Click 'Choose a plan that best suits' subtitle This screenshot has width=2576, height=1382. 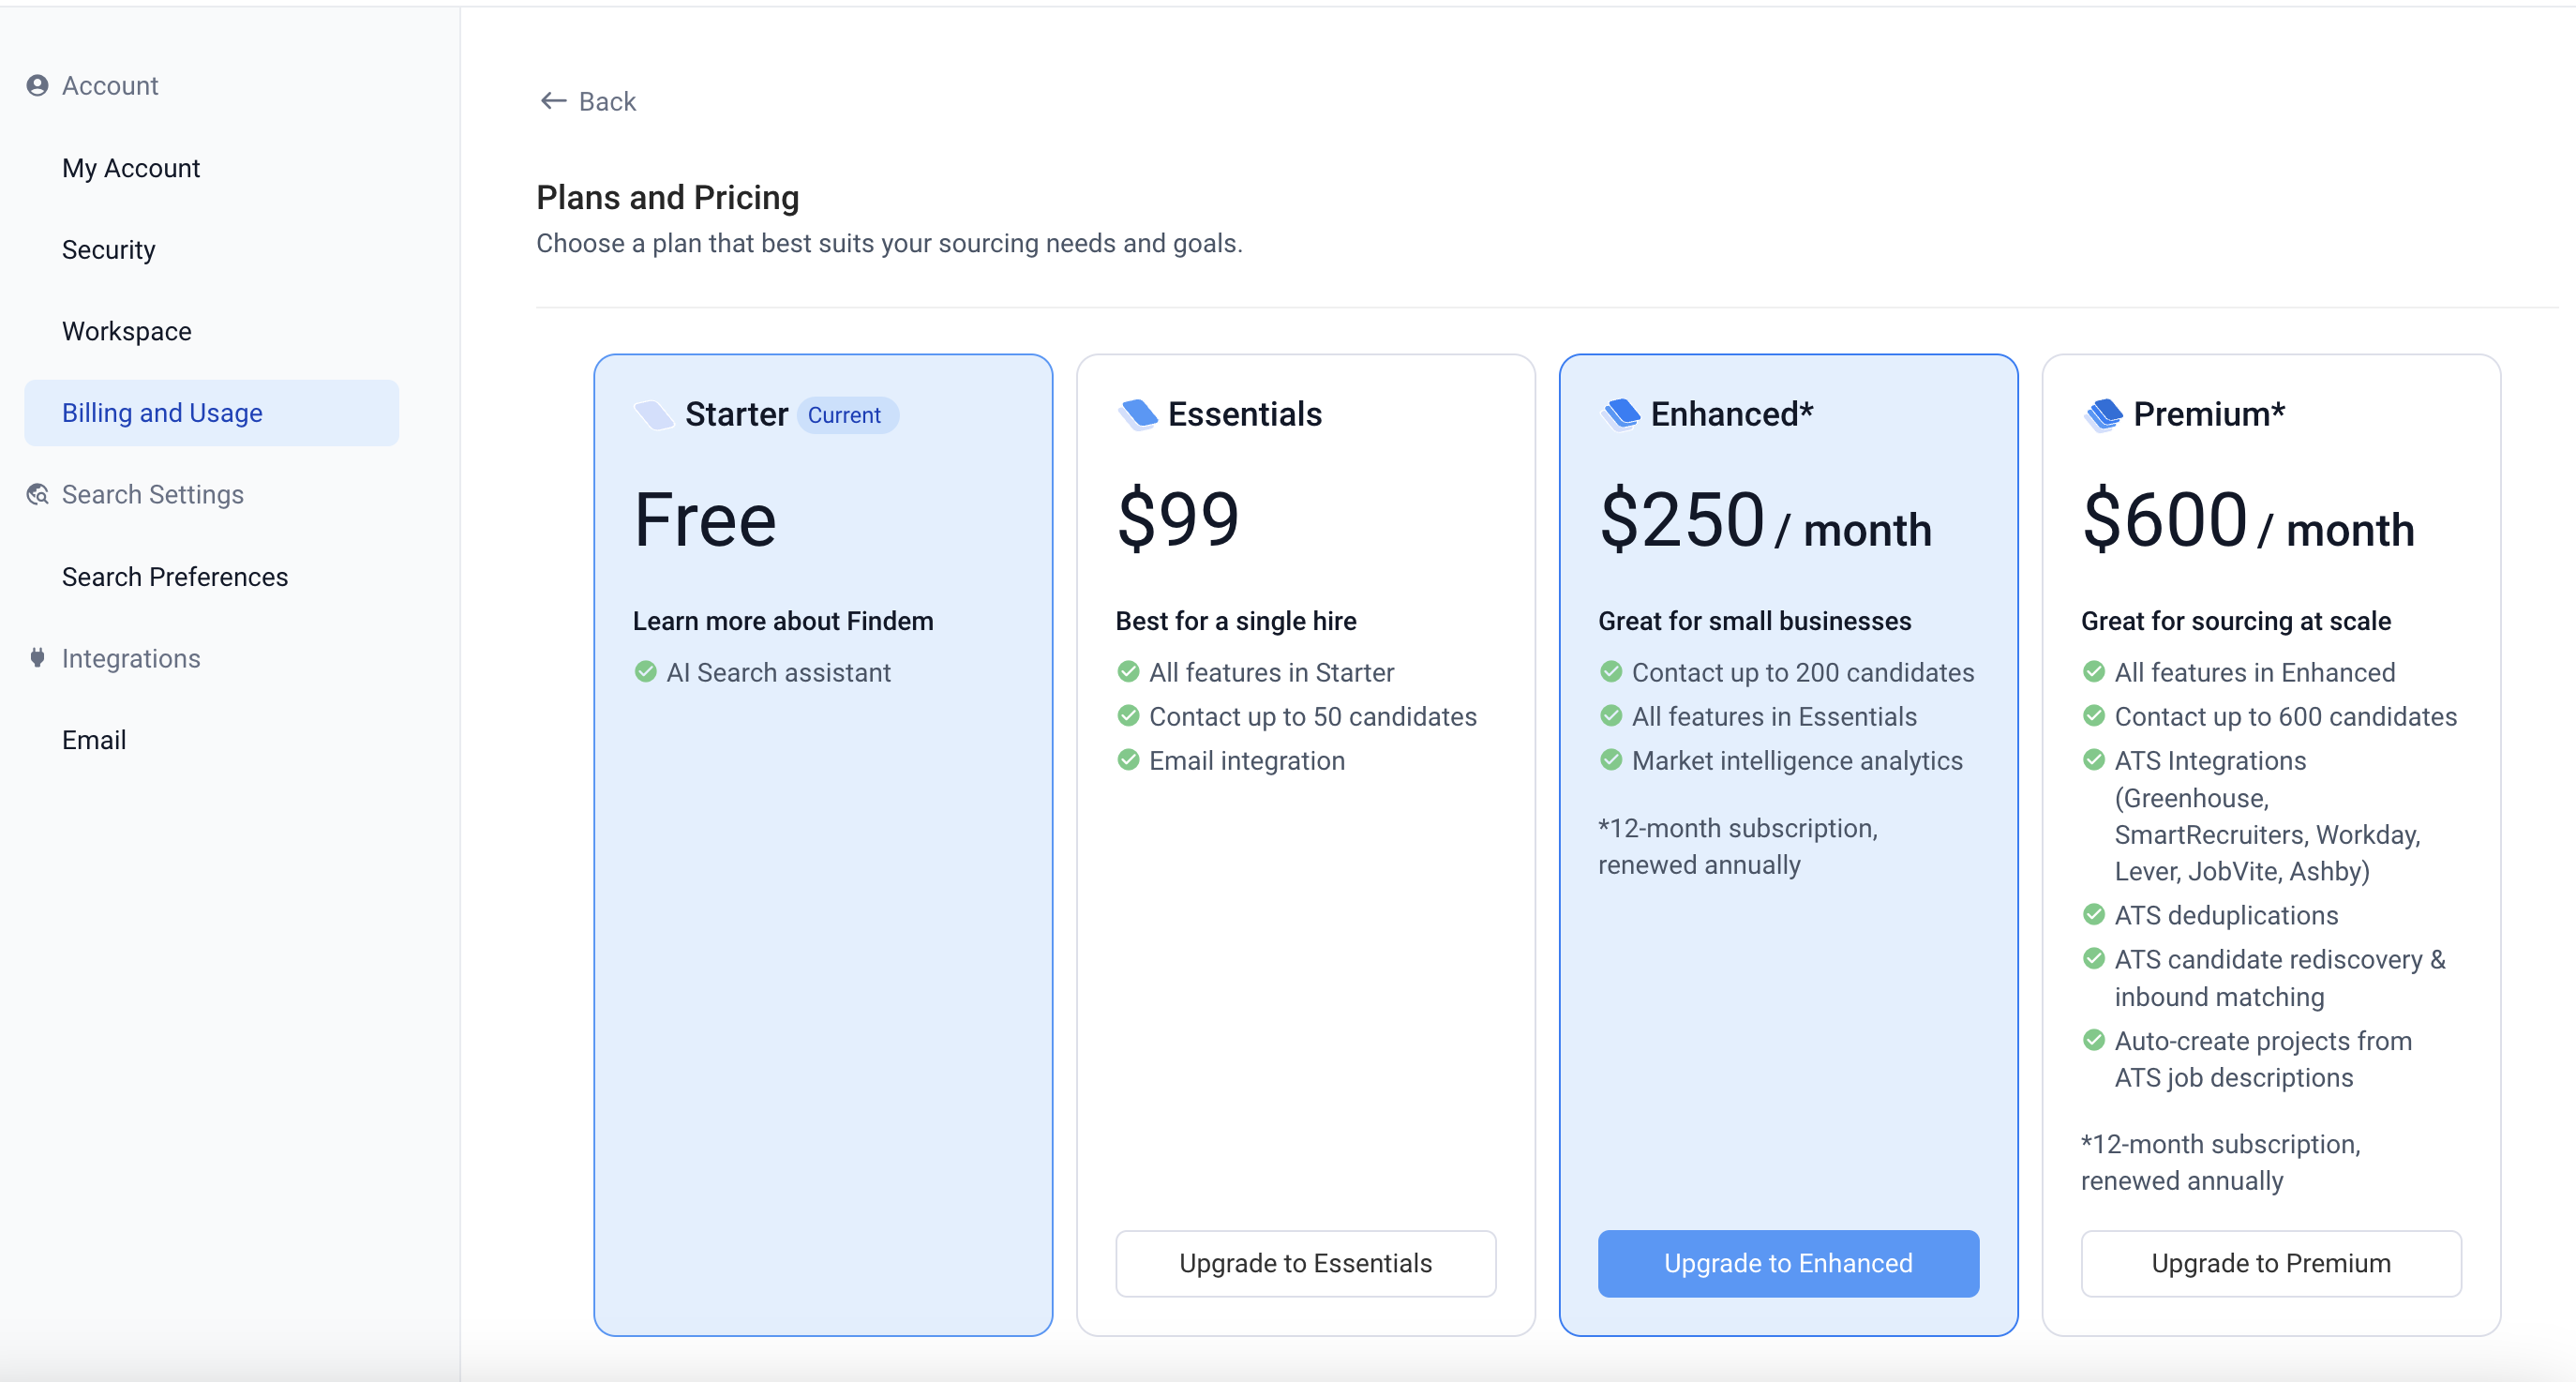coord(890,243)
